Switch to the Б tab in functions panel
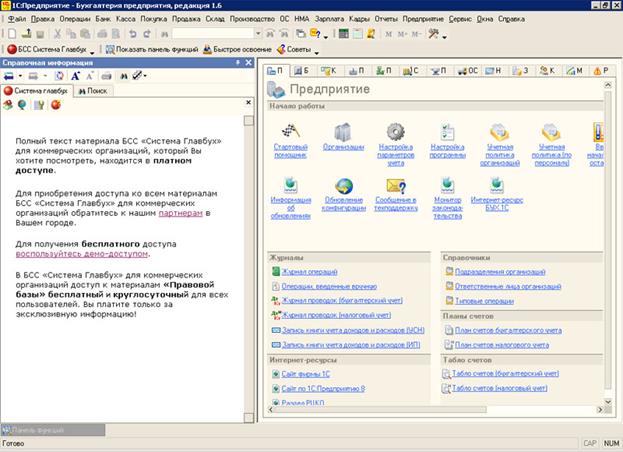The image size is (623, 452). 302,71
